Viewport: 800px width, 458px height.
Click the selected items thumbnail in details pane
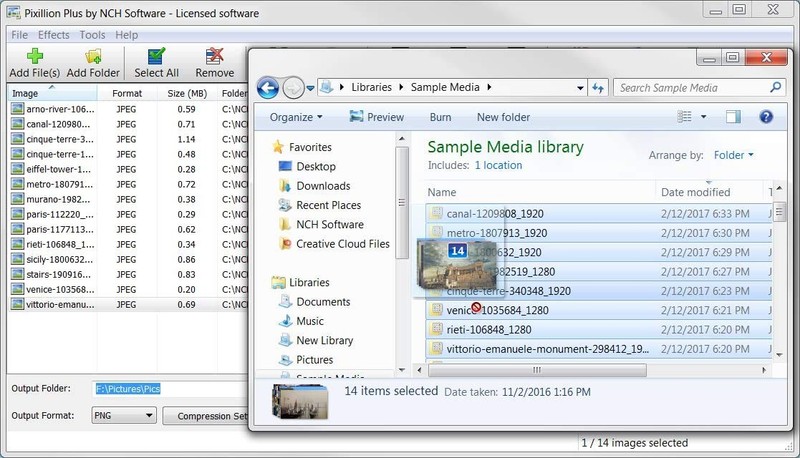(x=301, y=401)
